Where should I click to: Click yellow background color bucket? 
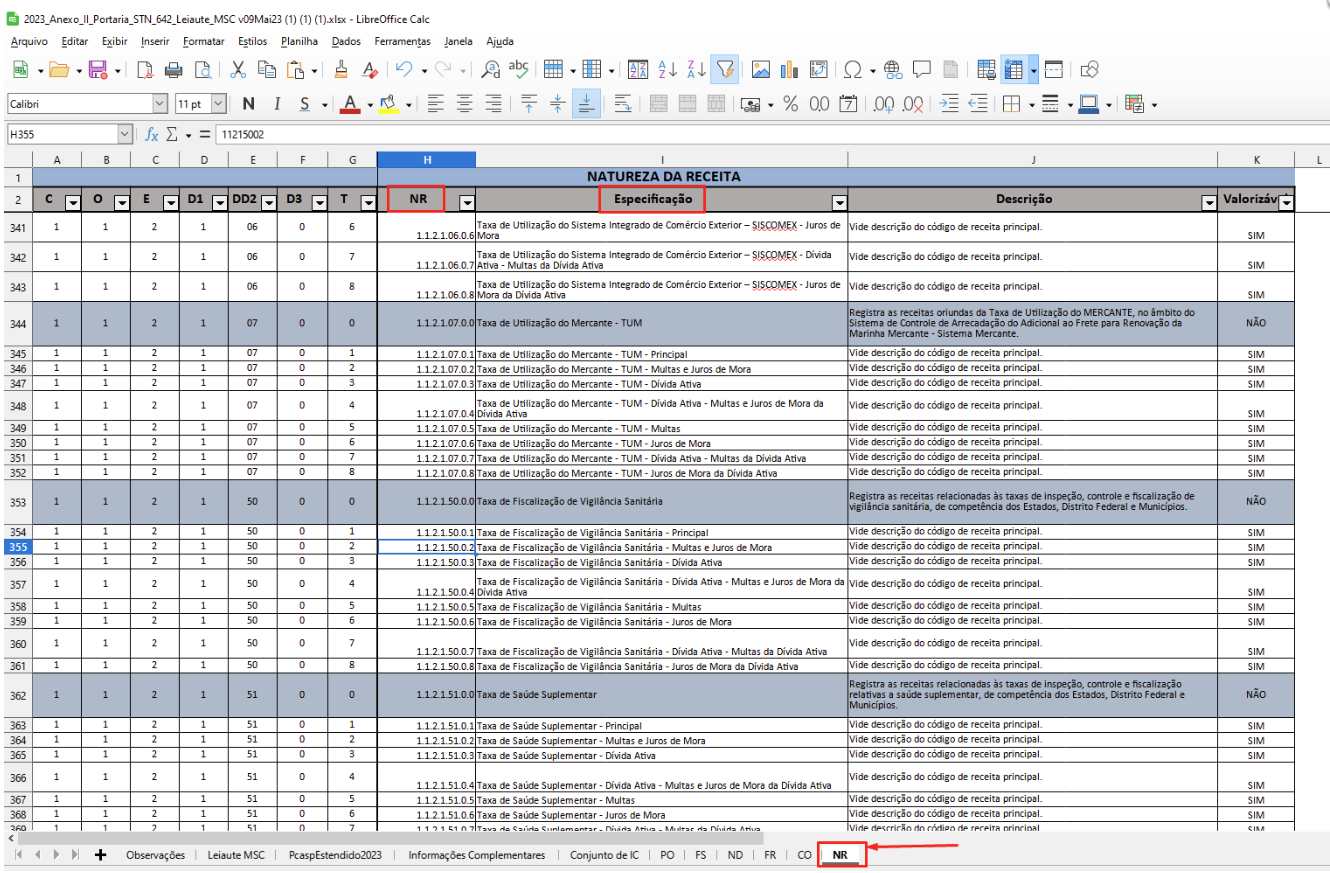pyautogui.click(x=388, y=103)
